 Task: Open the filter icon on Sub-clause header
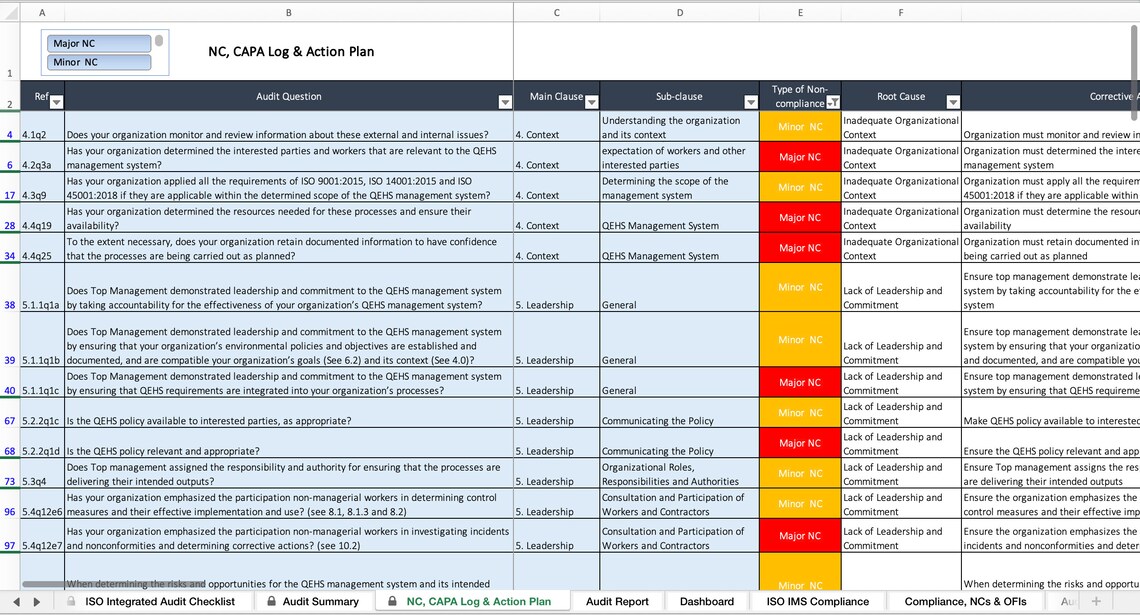749,102
